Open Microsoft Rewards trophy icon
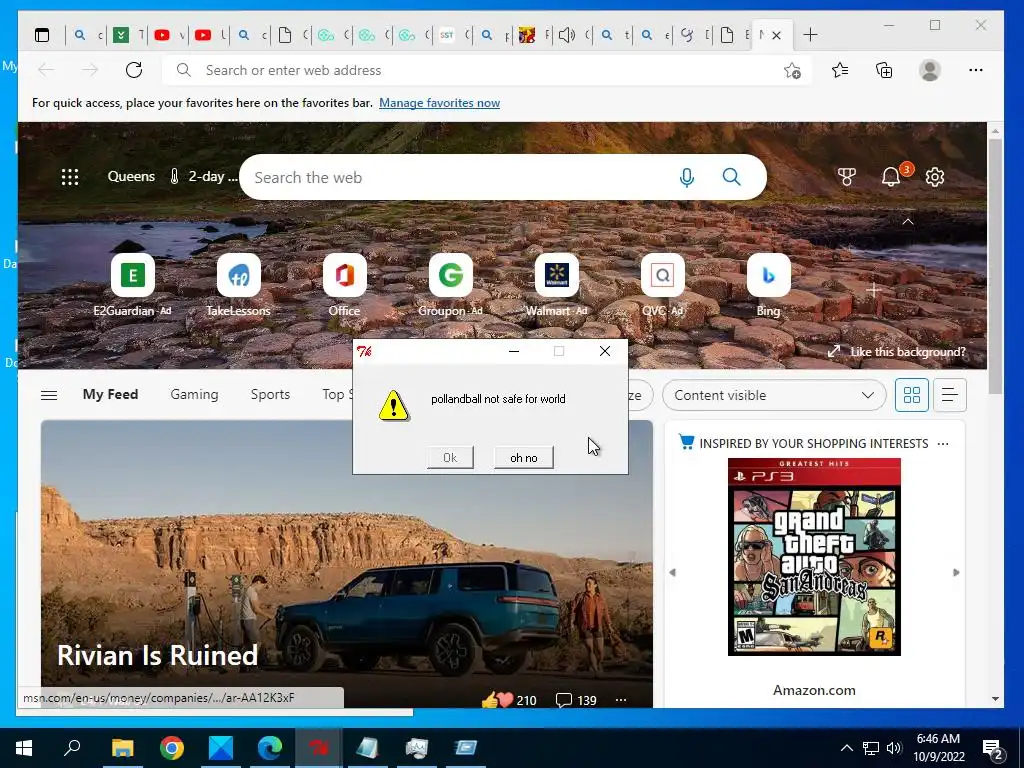1024x768 pixels. pos(846,177)
